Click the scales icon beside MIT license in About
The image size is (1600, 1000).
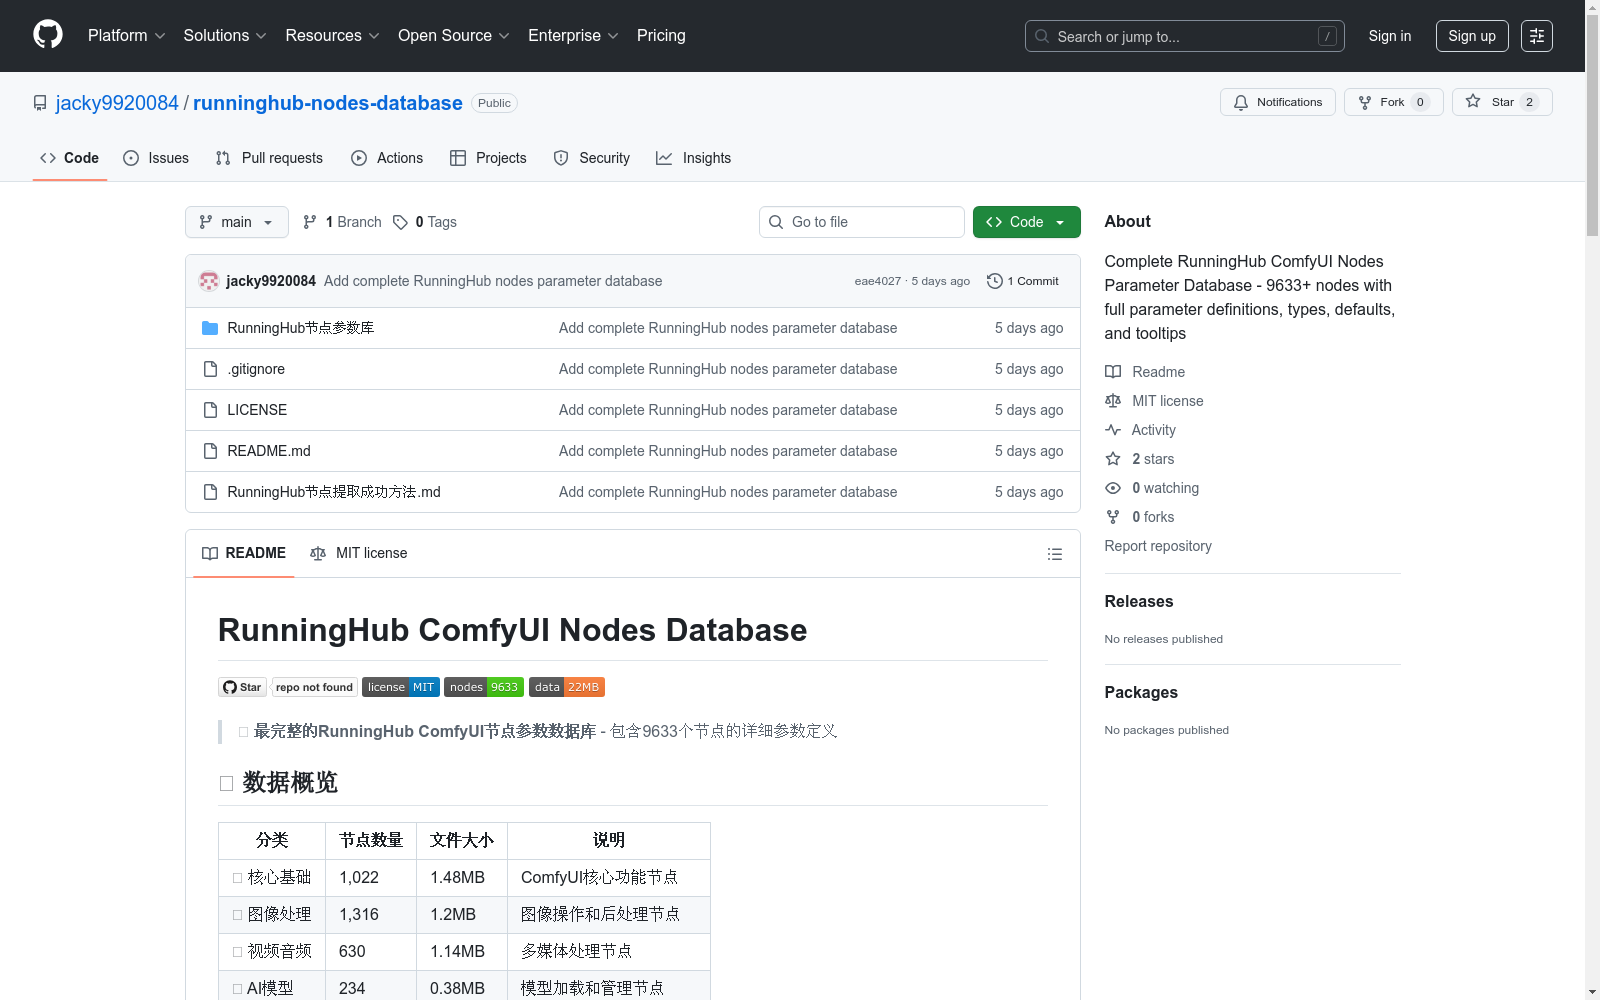(1113, 401)
